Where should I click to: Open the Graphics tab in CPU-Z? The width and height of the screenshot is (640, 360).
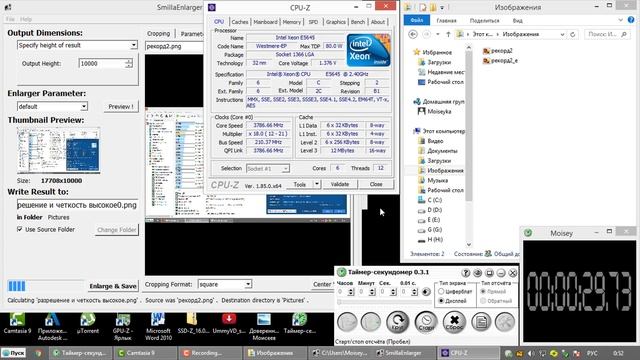pos(336,22)
